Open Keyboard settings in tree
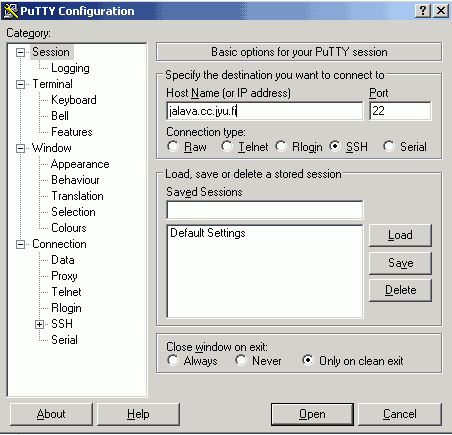 (x=74, y=100)
